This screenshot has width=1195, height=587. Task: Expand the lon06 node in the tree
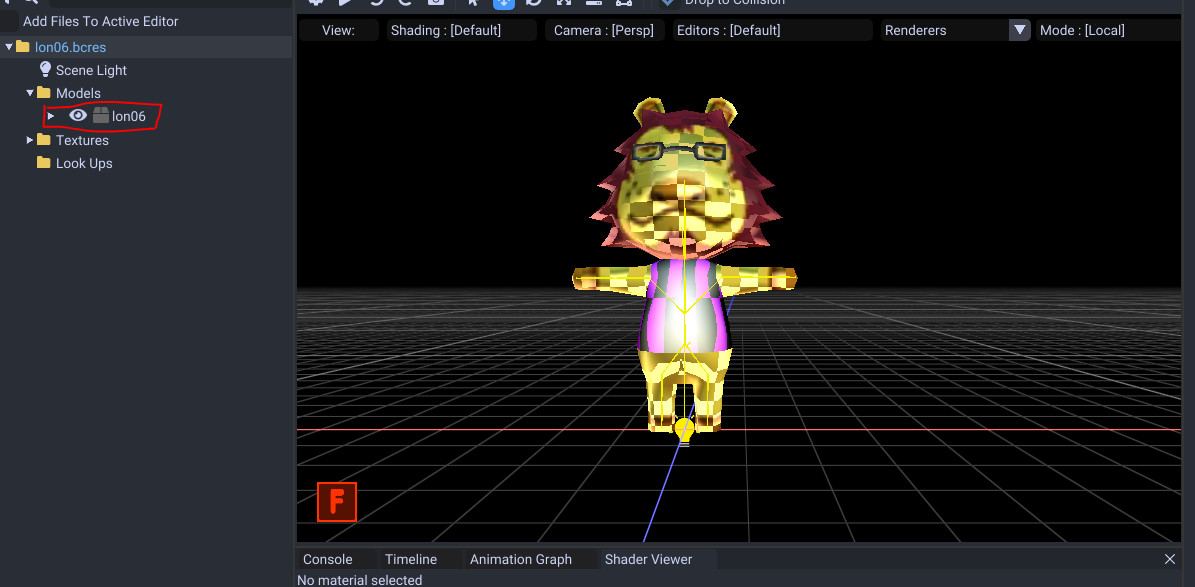click(50, 116)
